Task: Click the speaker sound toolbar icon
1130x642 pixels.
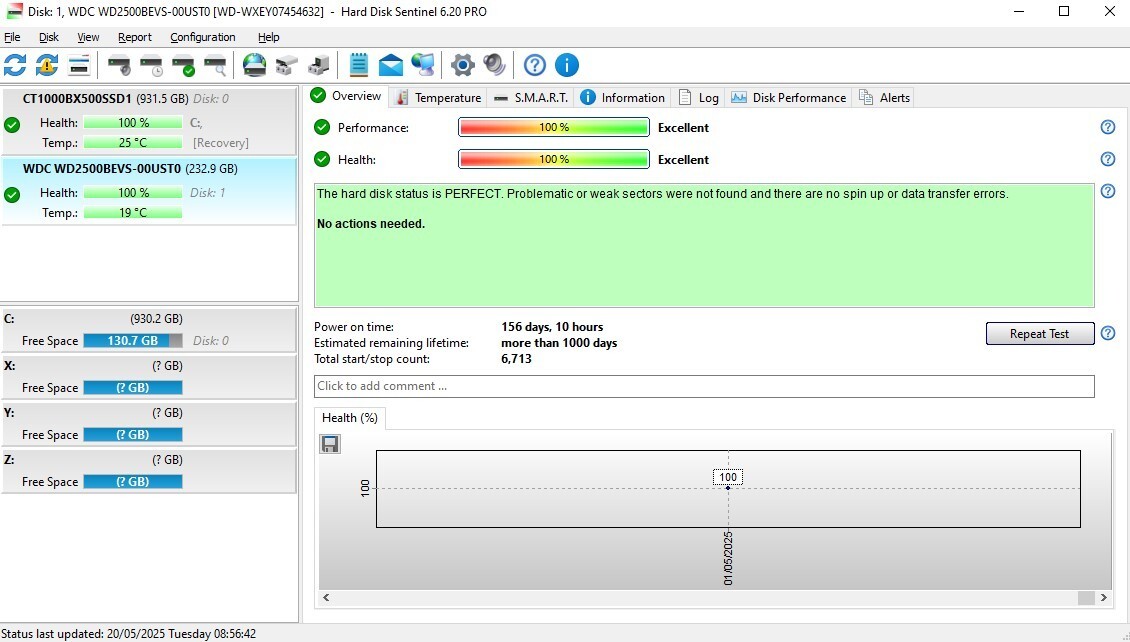Action: point(494,66)
